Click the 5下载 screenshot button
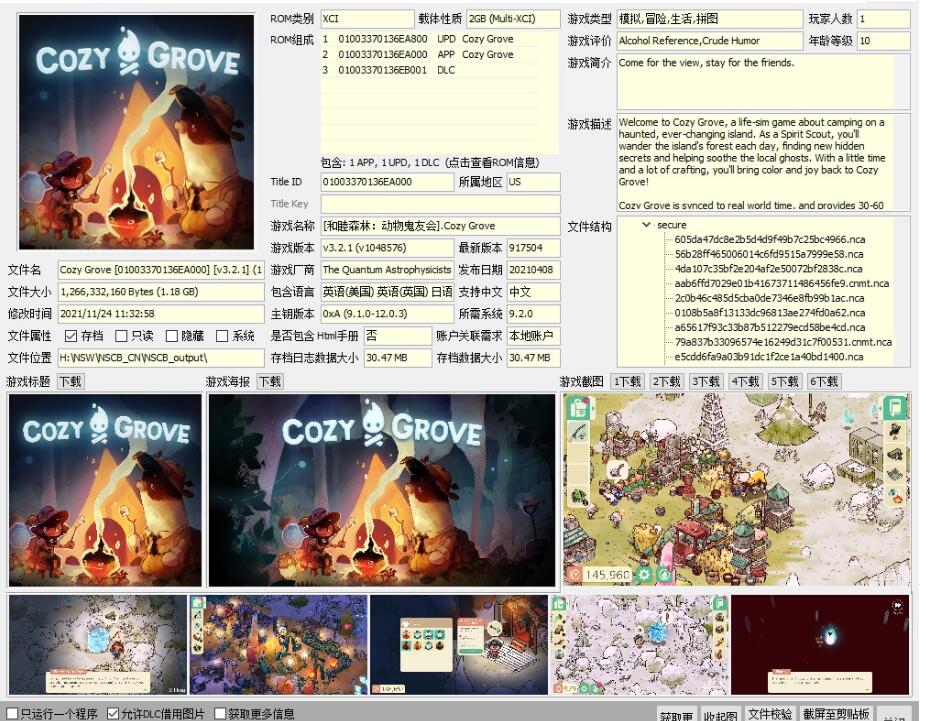Screen dimensions: 926x721 [x=784, y=381]
